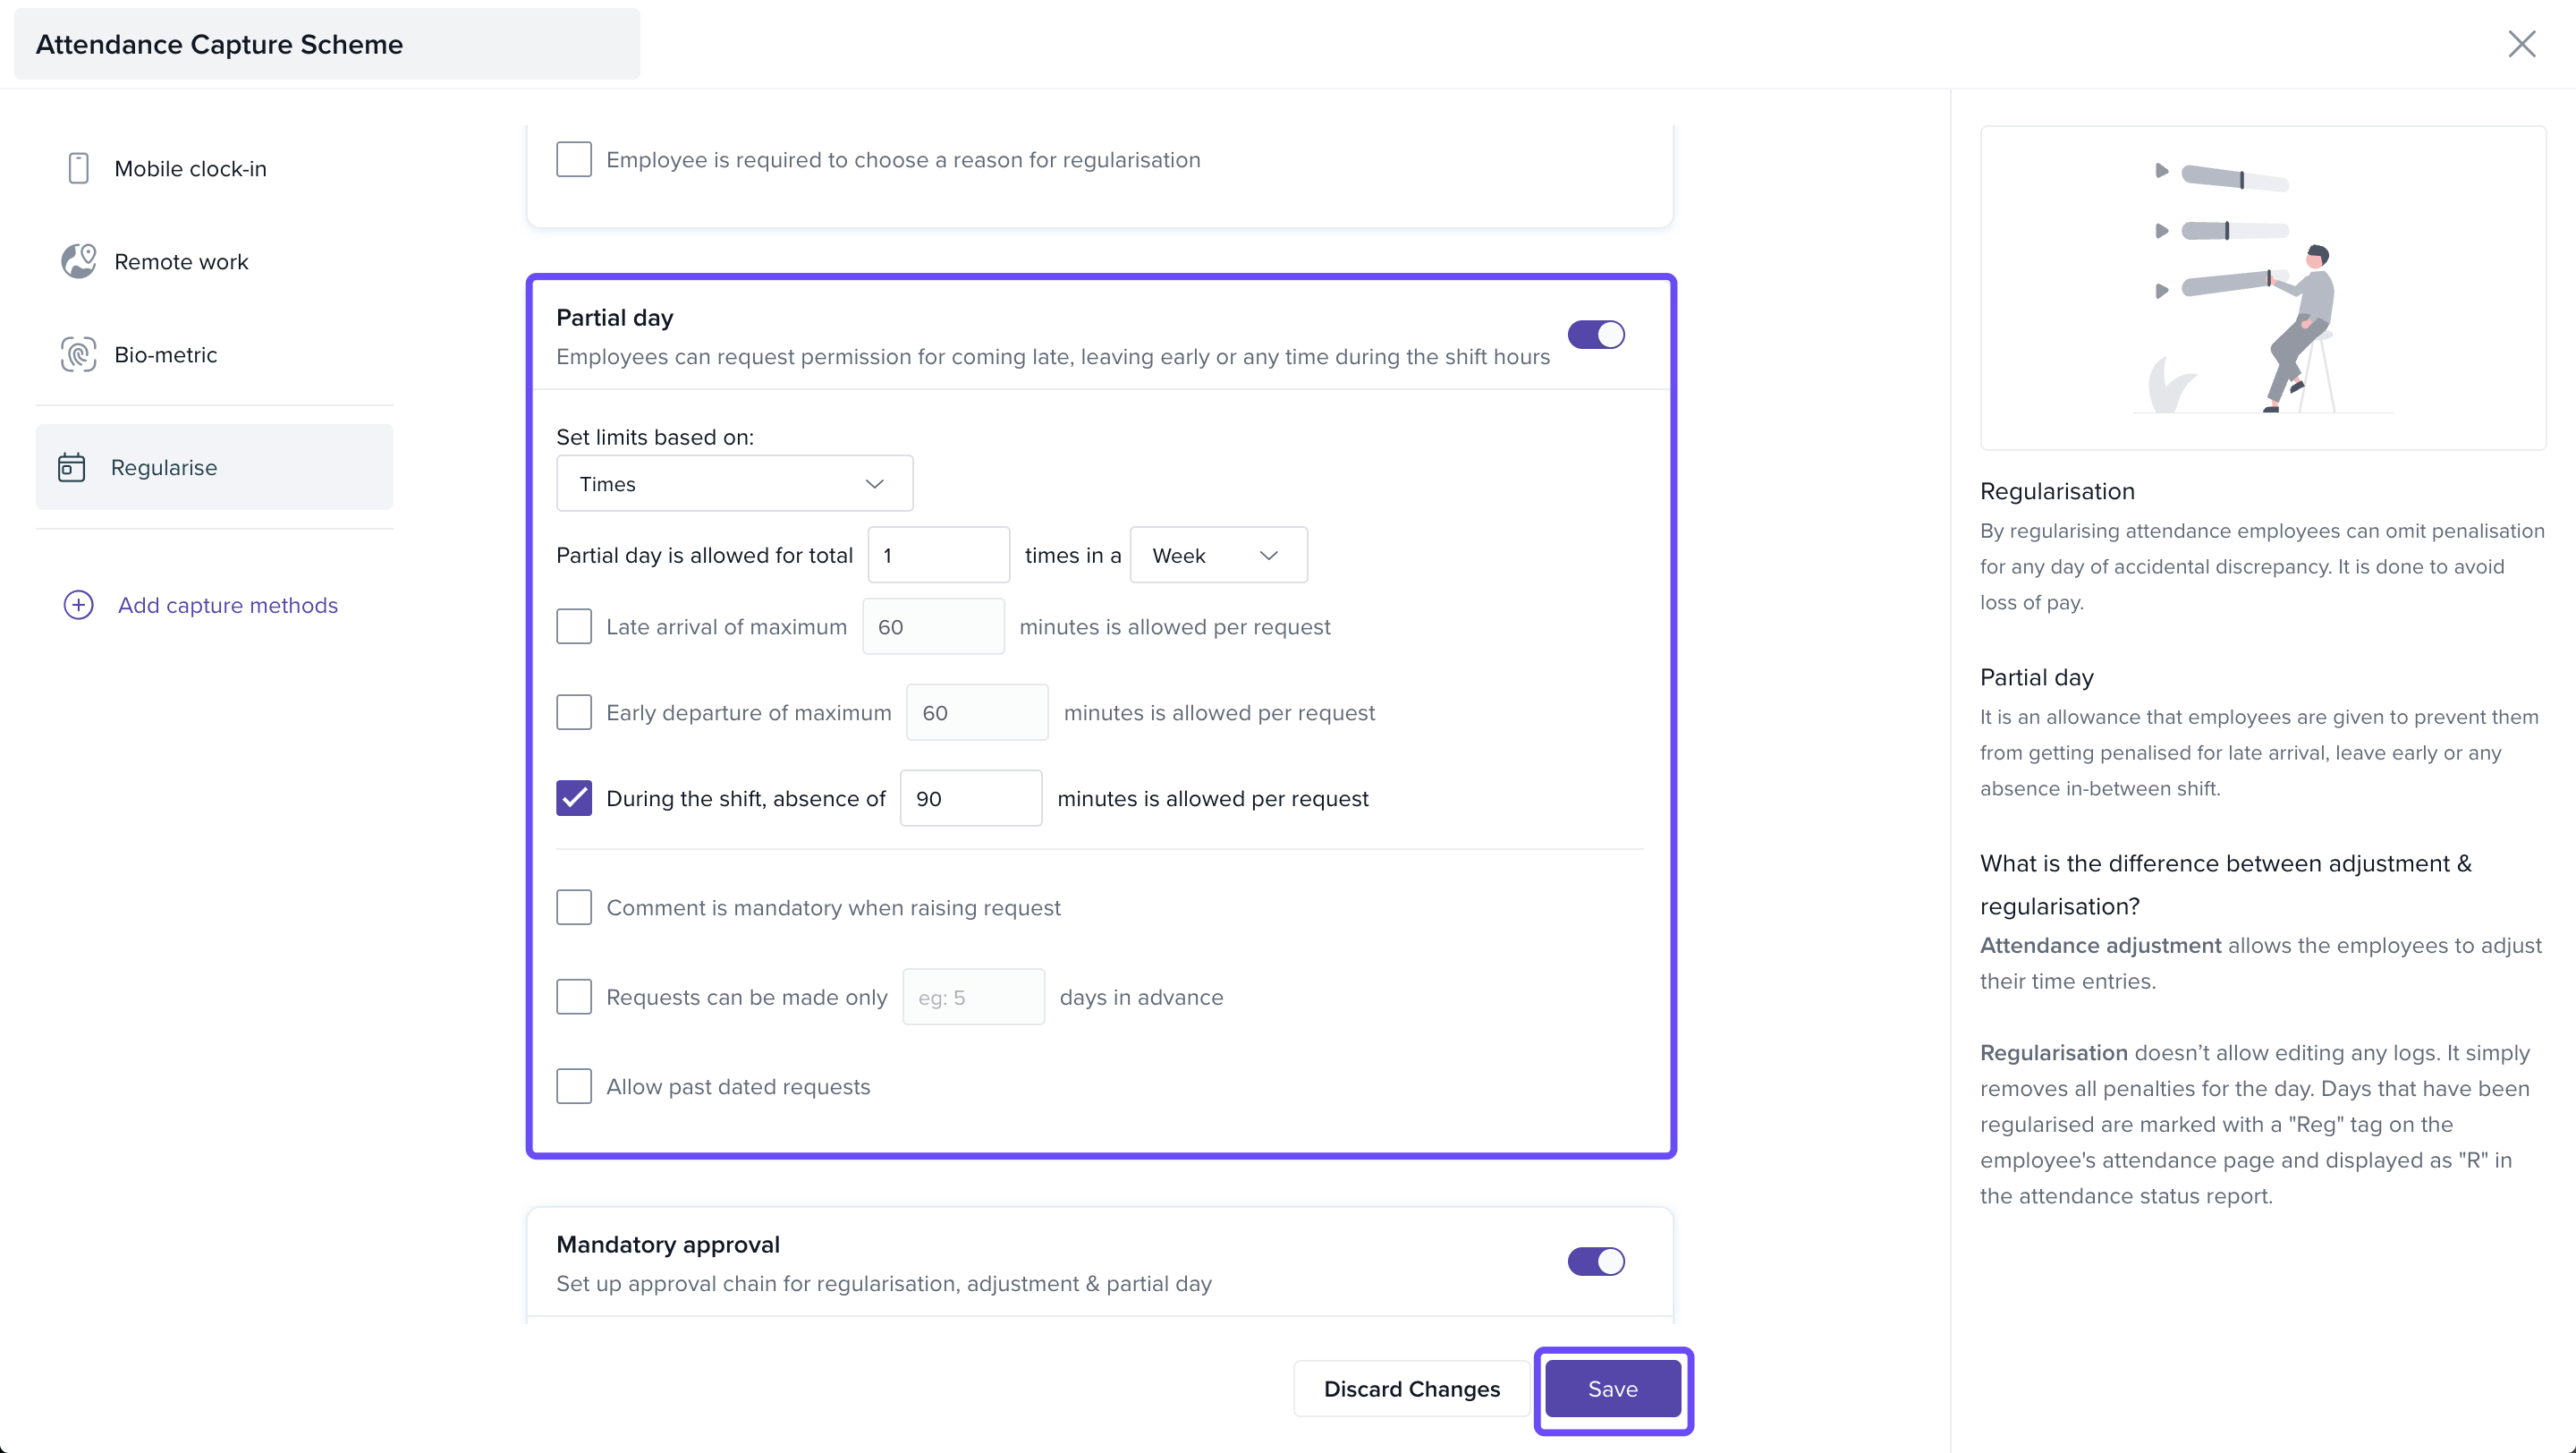Turn off the Partial day toggle
Image resolution: width=2576 pixels, height=1453 pixels.
pos(1595,334)
